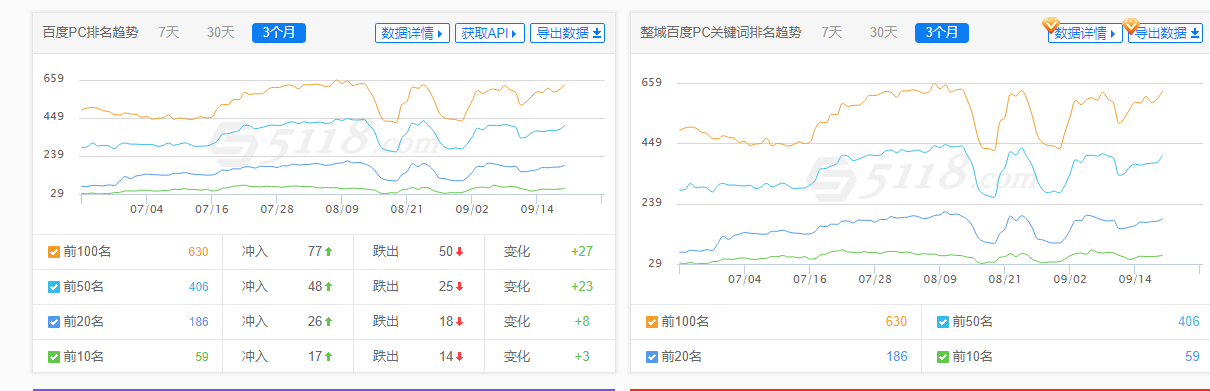Click the red down arrow beside 25
Image resolution: width=1210 pixels, height=391 pixels.
tap(460, 287)
